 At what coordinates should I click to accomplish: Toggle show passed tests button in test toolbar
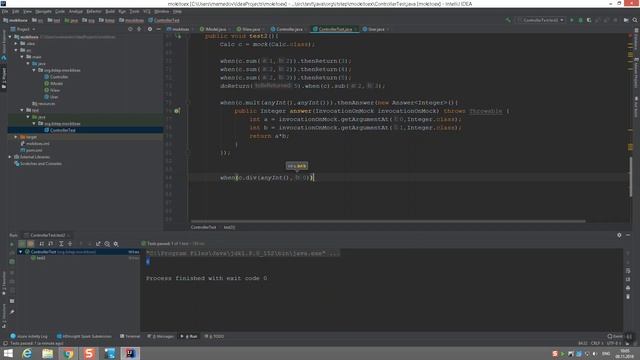[22, 244]
